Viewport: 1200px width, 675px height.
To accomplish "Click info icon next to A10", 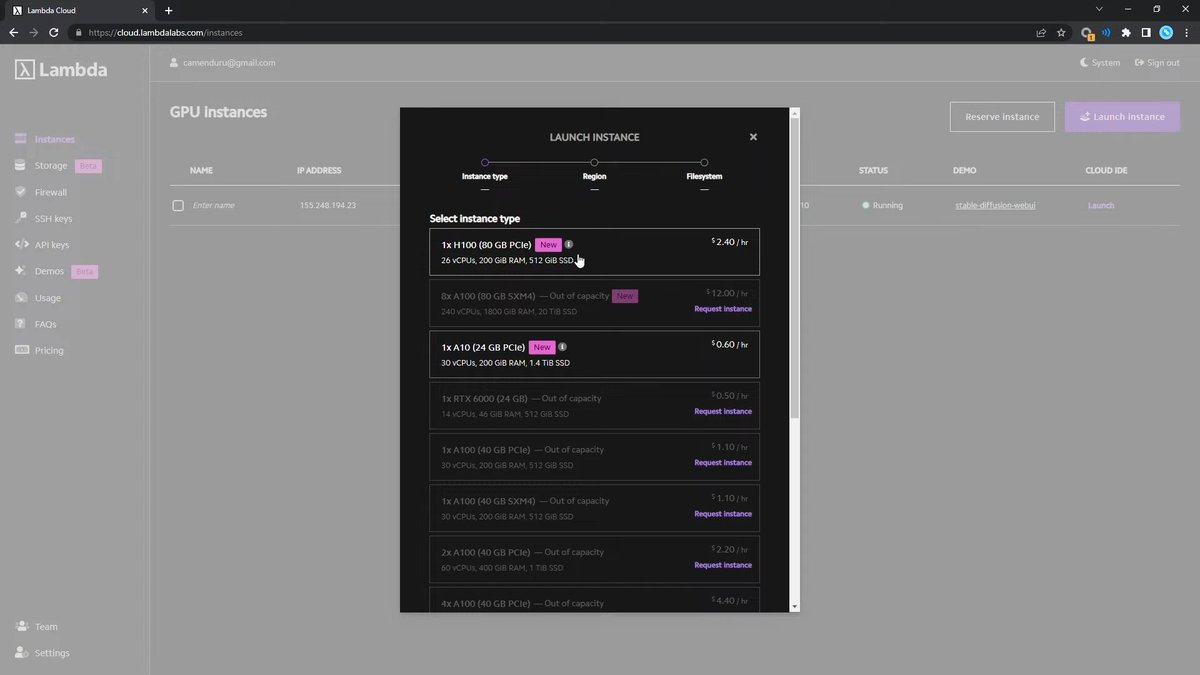I will [x=563, y=347].
